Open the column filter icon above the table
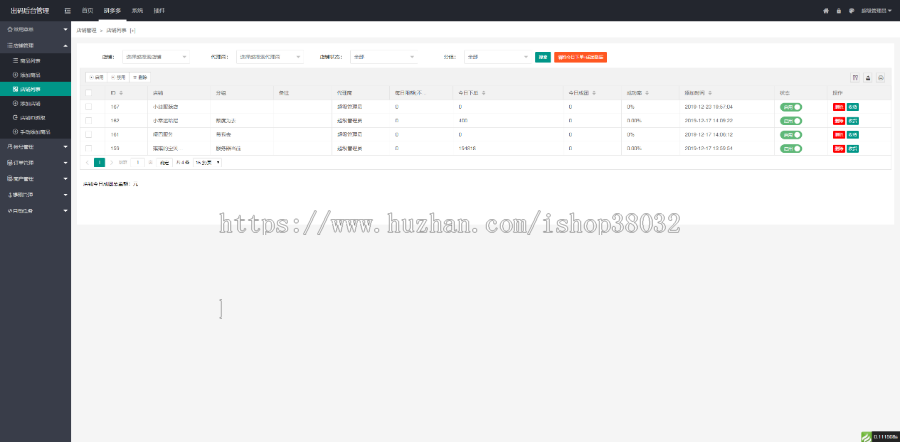 pyautogui.click(x=855, y=77)
